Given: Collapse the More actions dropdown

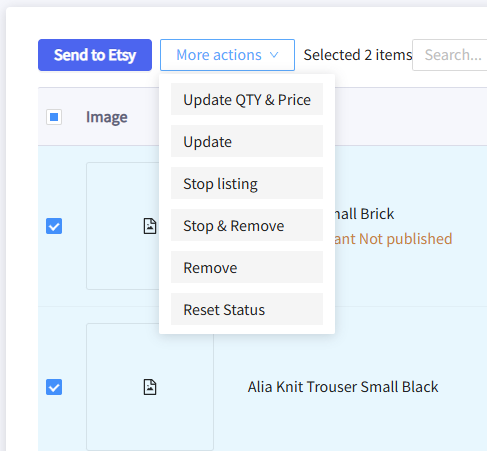Looking at the screenshot, I should pyautogui.click(x=227, y=55).
